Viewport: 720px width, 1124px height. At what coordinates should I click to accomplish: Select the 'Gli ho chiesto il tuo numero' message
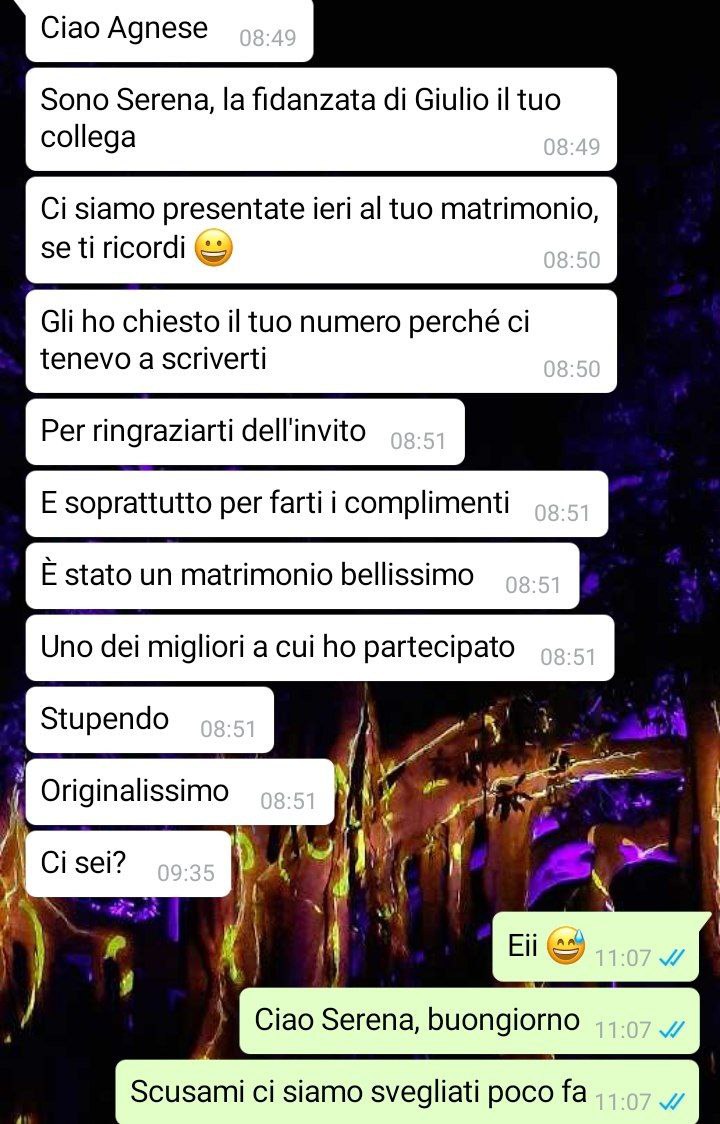pos(321,341)
